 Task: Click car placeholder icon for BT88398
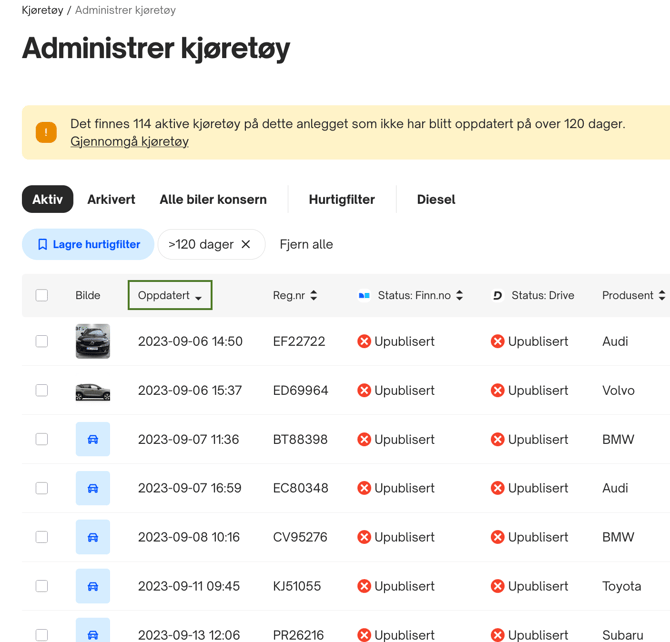tap(93, 439)
